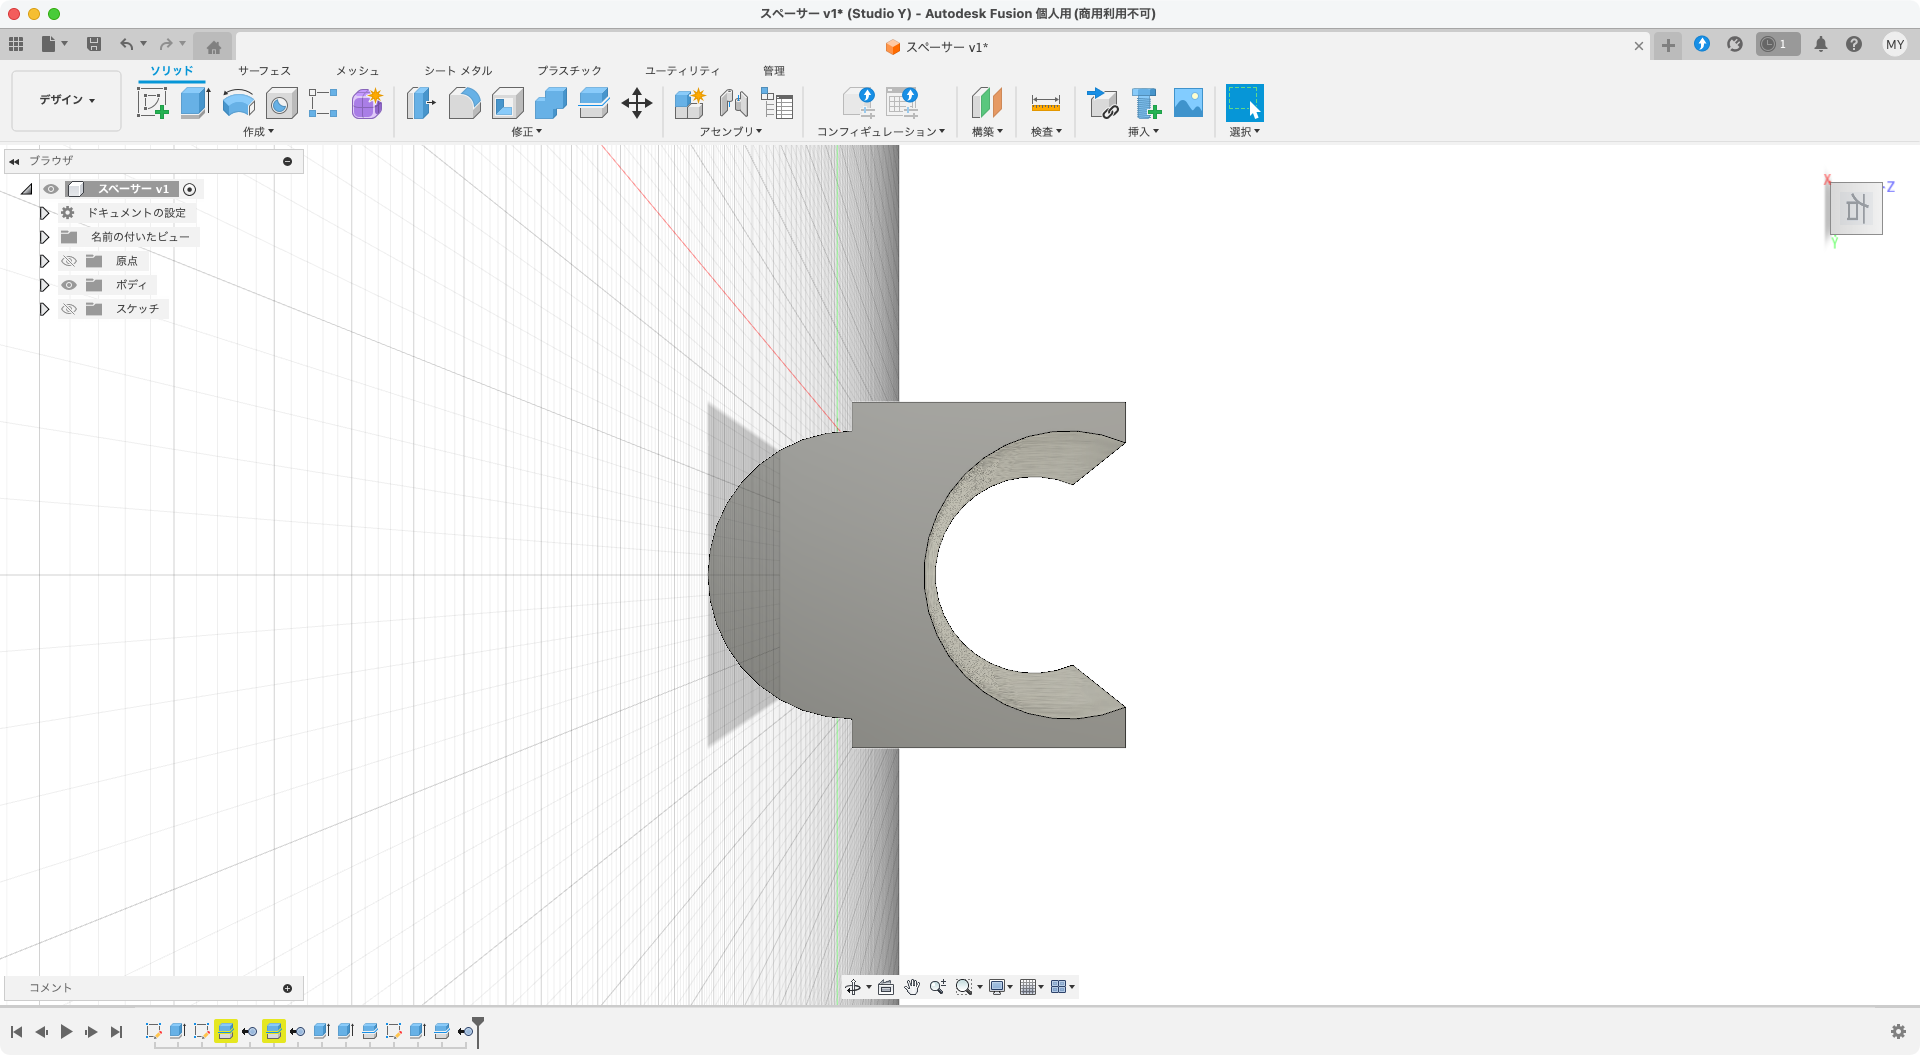Open the デザイン workspace dropdown
The width and height of the screenshot is (1920, 1055).
[67, 100]
